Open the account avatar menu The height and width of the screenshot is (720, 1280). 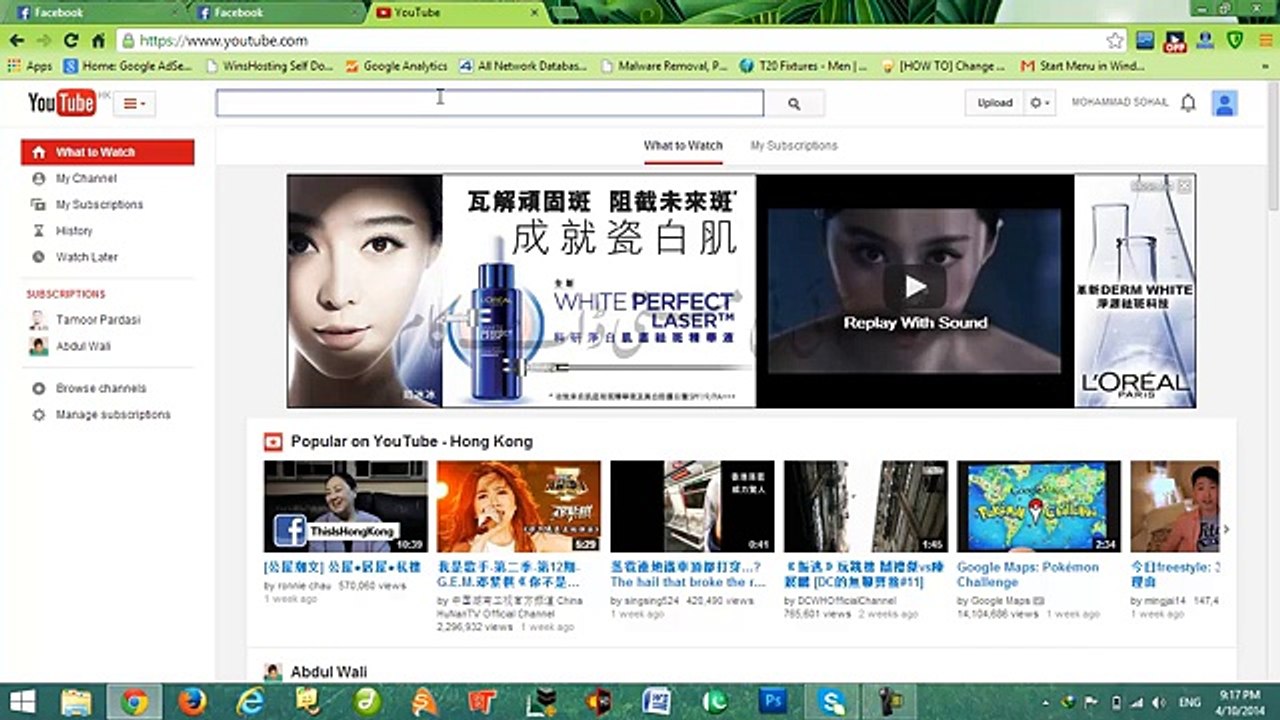[x=1224, y=102]
